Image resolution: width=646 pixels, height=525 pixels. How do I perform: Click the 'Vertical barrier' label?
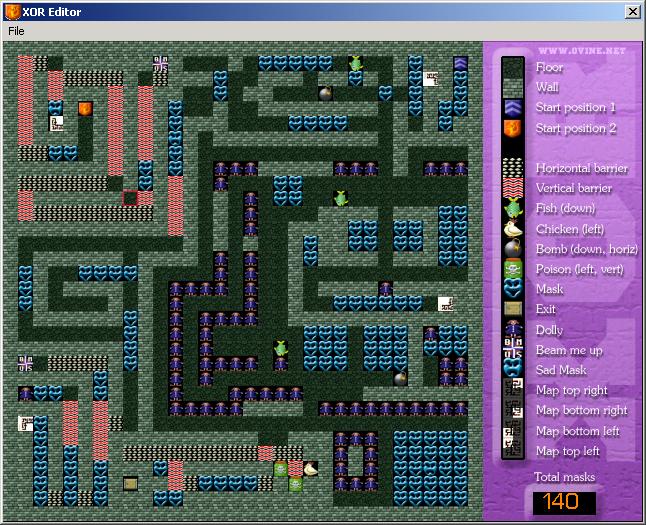tap(574, 188)
